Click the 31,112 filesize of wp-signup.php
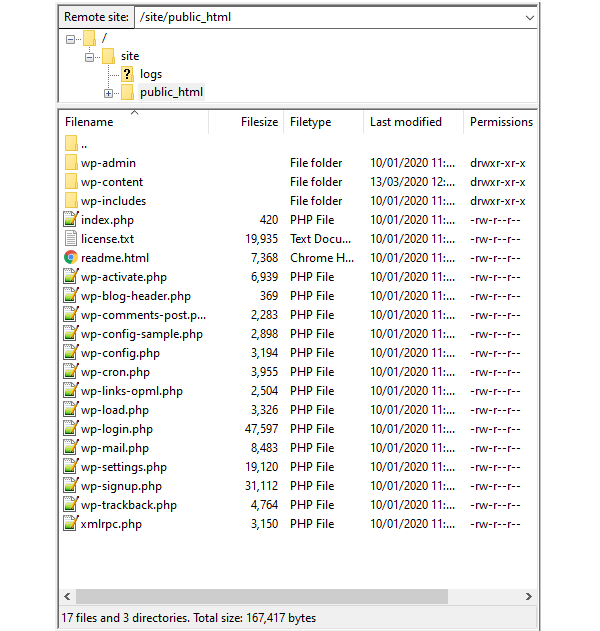600x631 pixels. tap(262, 486)
